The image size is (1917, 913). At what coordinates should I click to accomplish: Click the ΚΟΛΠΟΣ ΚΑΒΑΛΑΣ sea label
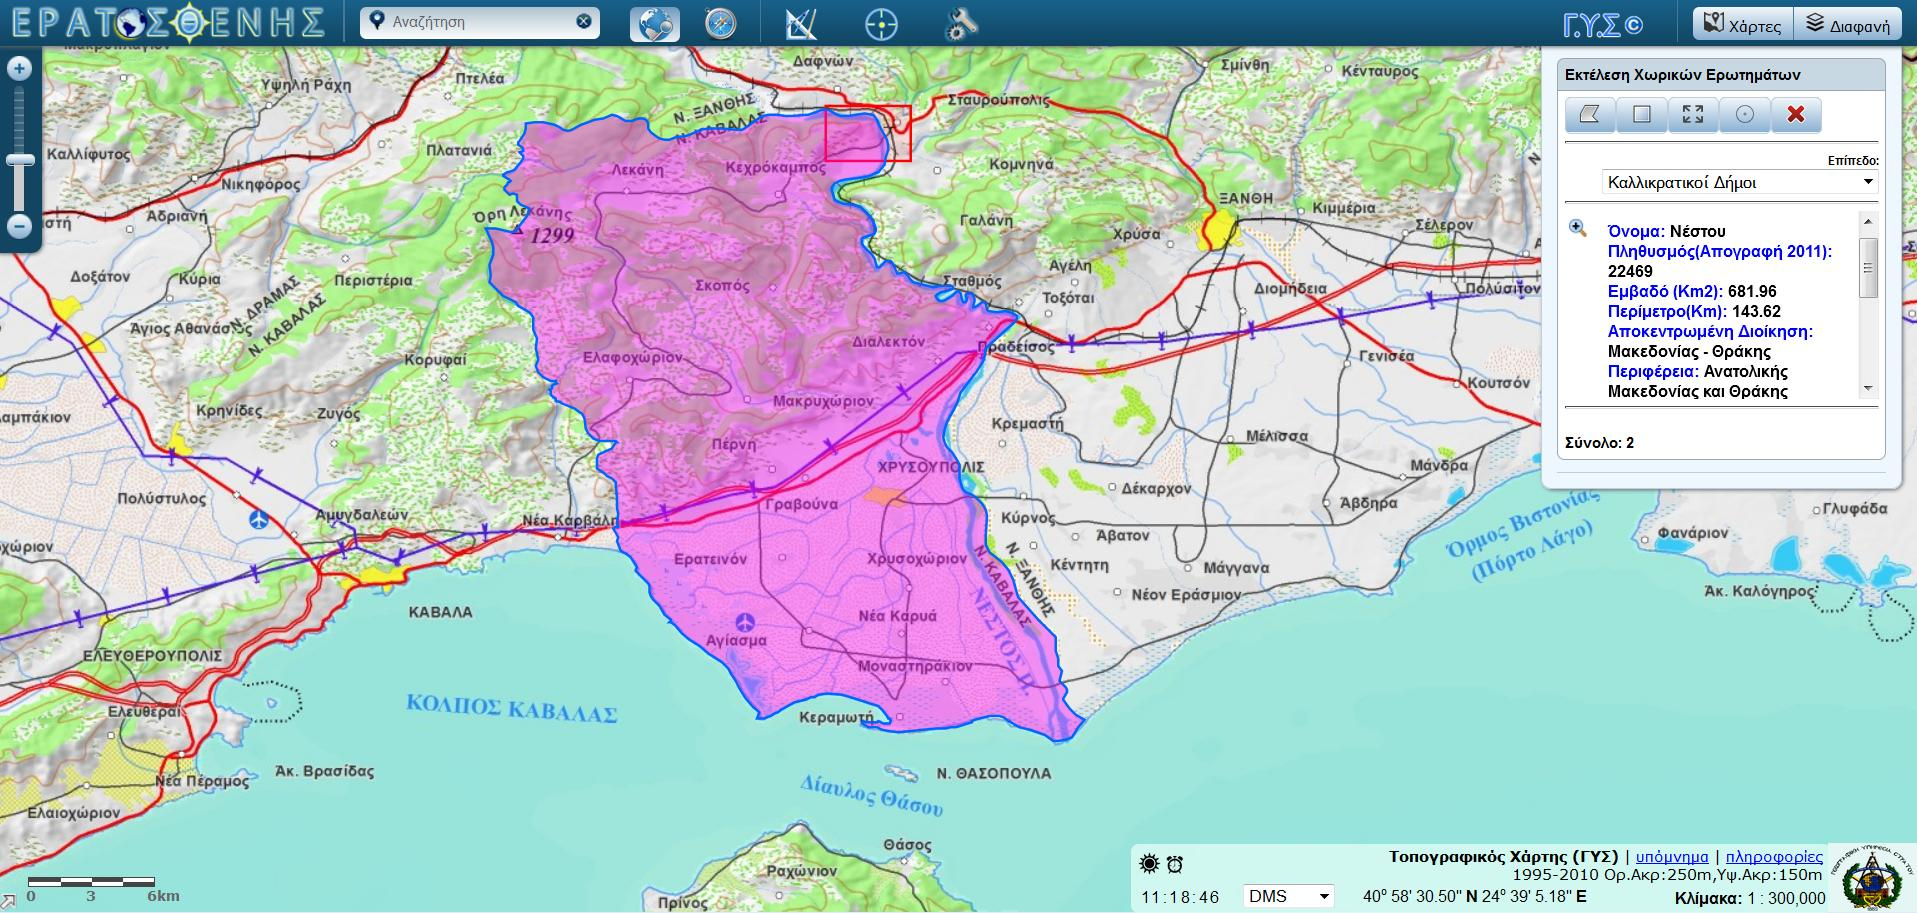coord(511,707)
